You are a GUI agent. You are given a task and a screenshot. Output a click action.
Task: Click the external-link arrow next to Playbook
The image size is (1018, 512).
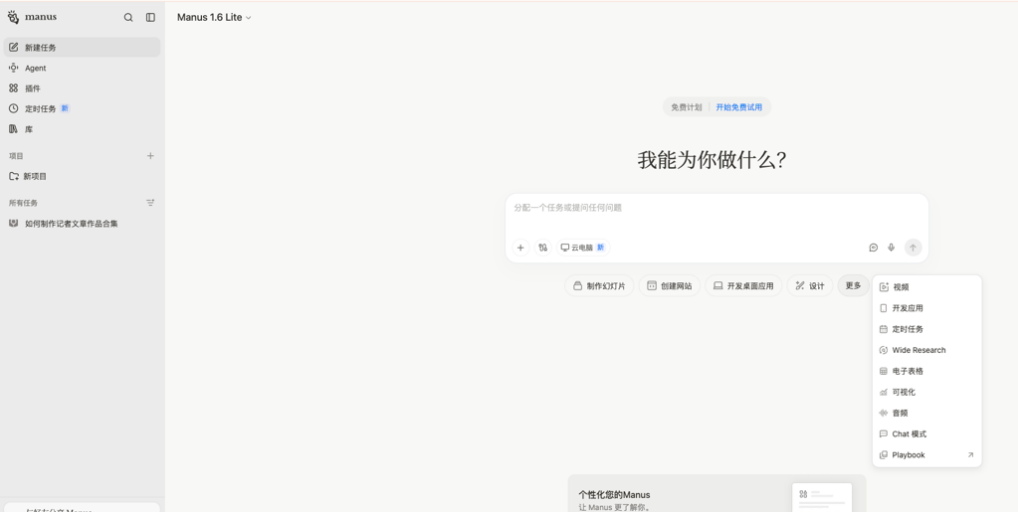coord(971,455)
